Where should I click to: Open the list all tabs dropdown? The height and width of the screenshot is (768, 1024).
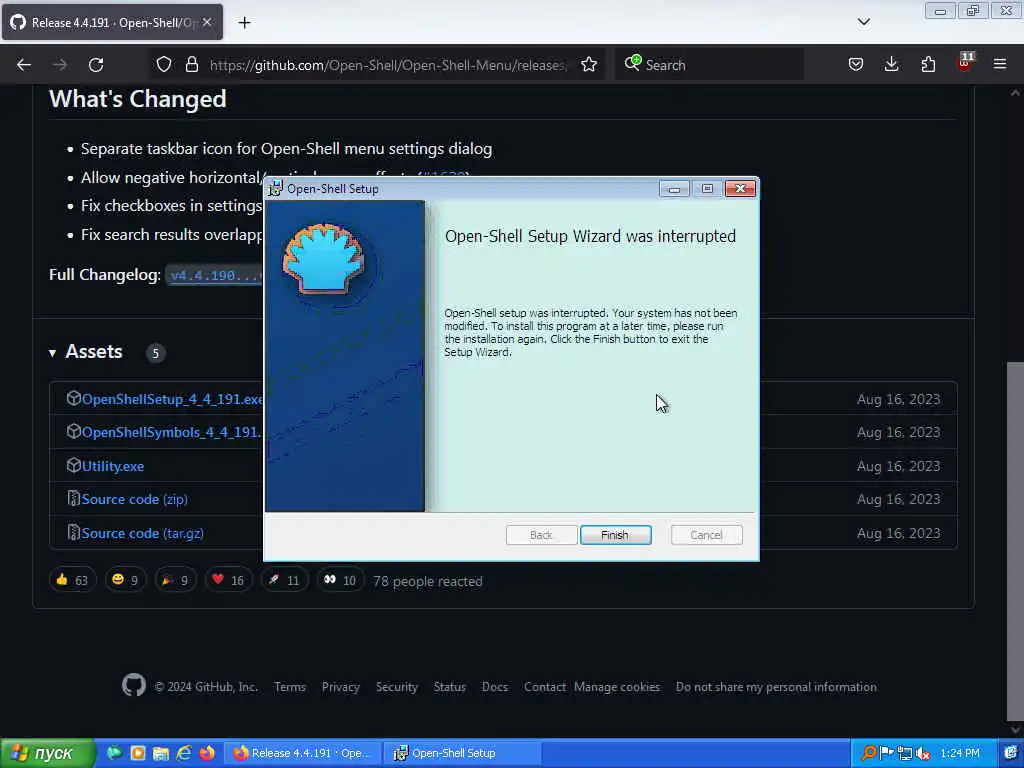click(863, 22)
